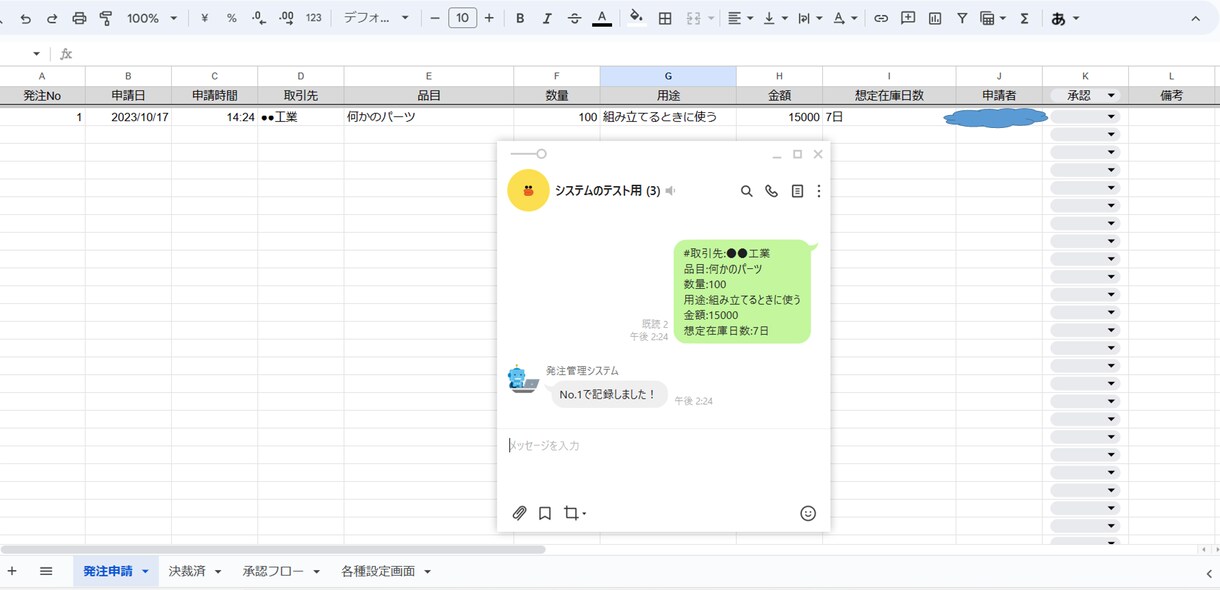Viewport: 1220px width, 590px height.
Task: Increase decimal places
Action: tap(286, 18)
